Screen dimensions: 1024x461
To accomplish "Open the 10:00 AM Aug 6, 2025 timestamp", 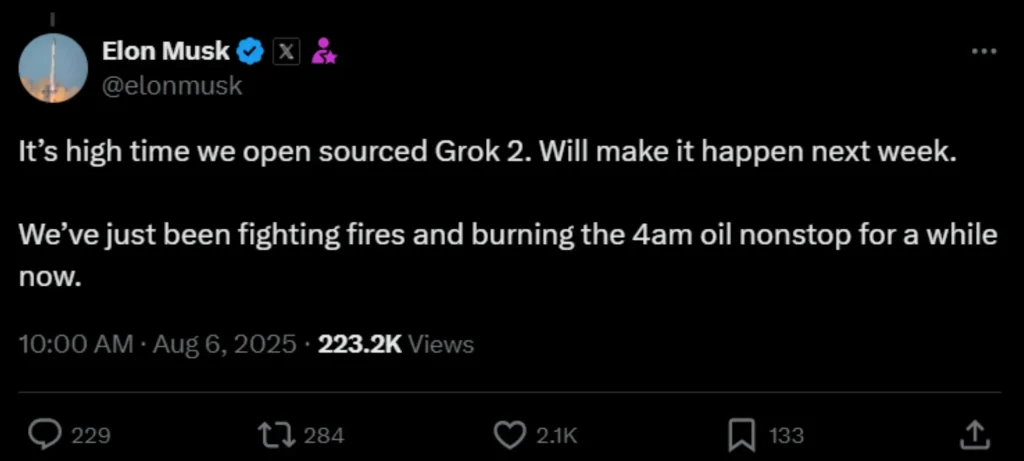I will pyautogui.click(x=158, y=344).
